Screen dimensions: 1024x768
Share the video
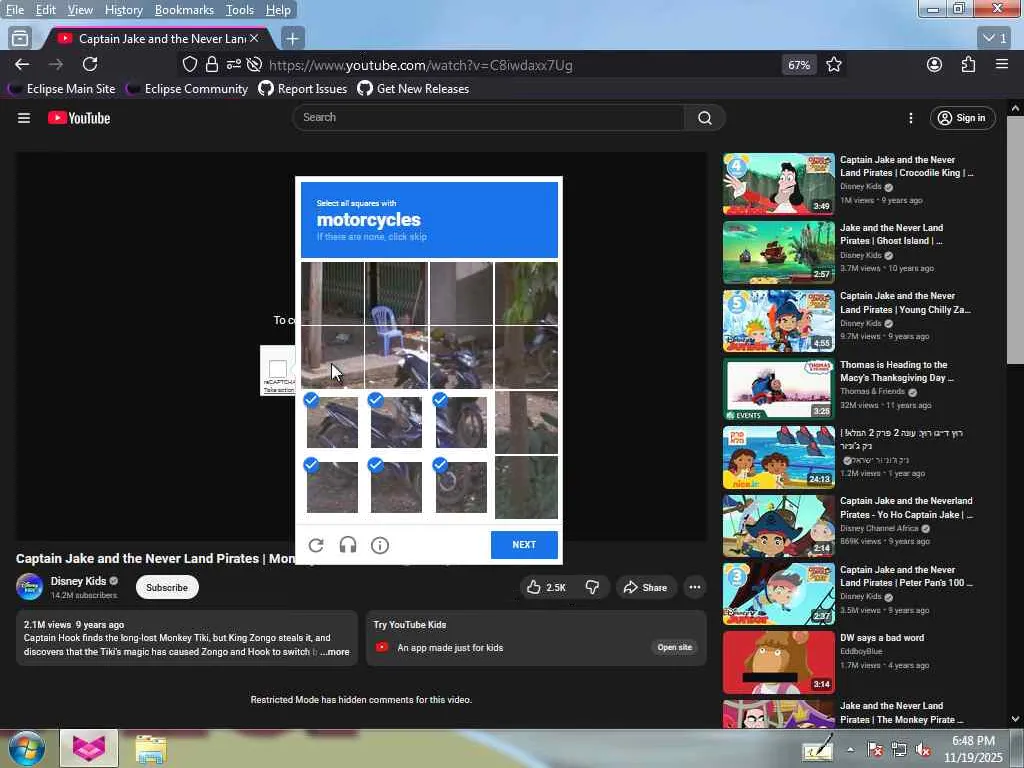645,587
